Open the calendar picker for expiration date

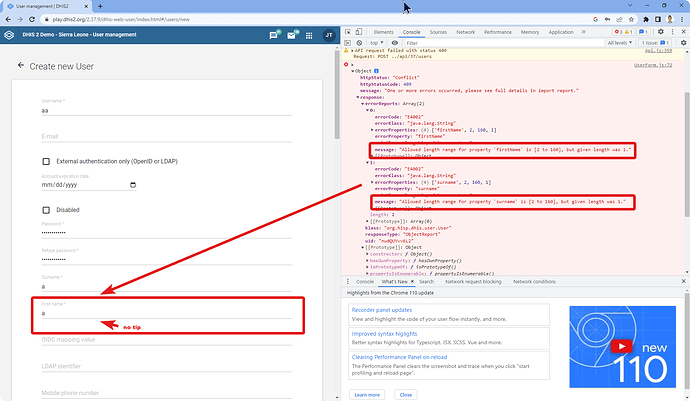pos(133,185)
